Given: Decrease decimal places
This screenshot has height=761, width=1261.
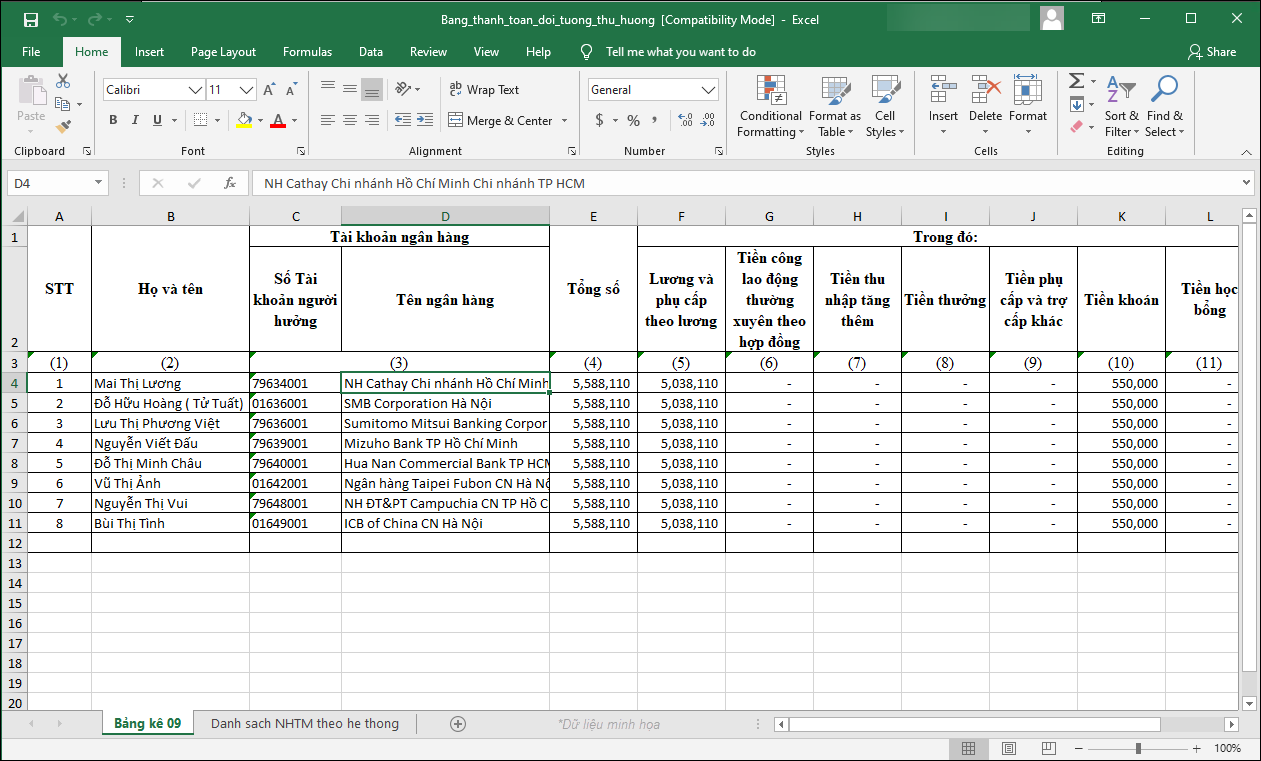Looking at the screenshot, I should [708, 120].
